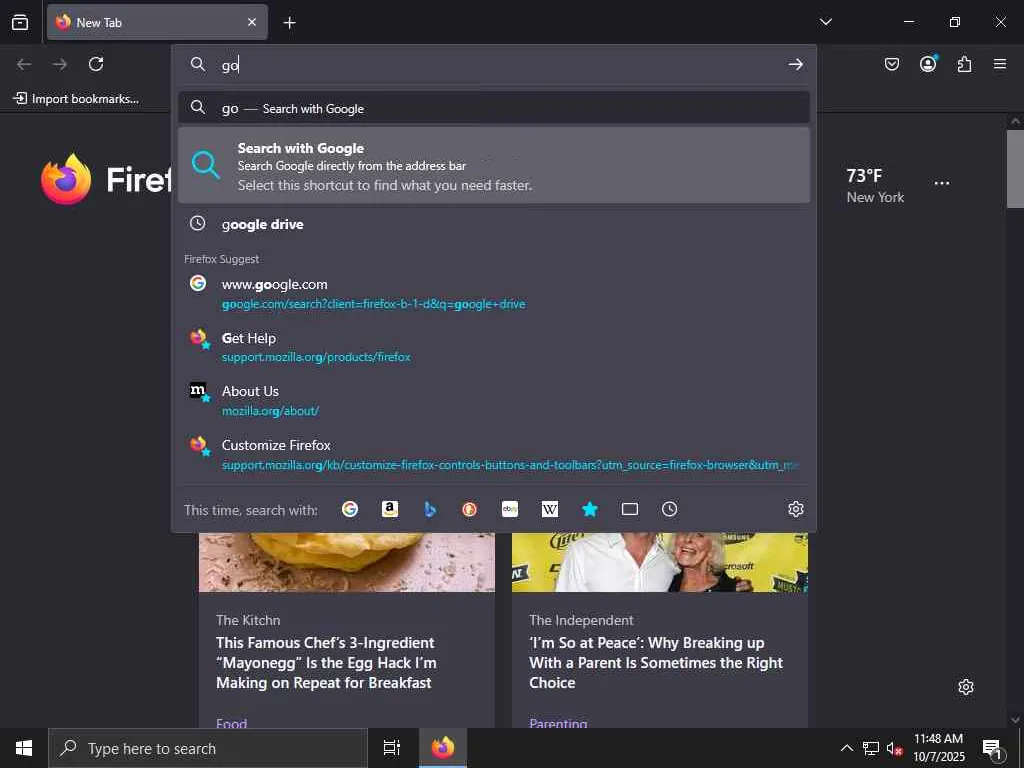This screenshot has width=1024, height=768.
Task: Open the network status tray icon
Action: click(x=871, y=748)
